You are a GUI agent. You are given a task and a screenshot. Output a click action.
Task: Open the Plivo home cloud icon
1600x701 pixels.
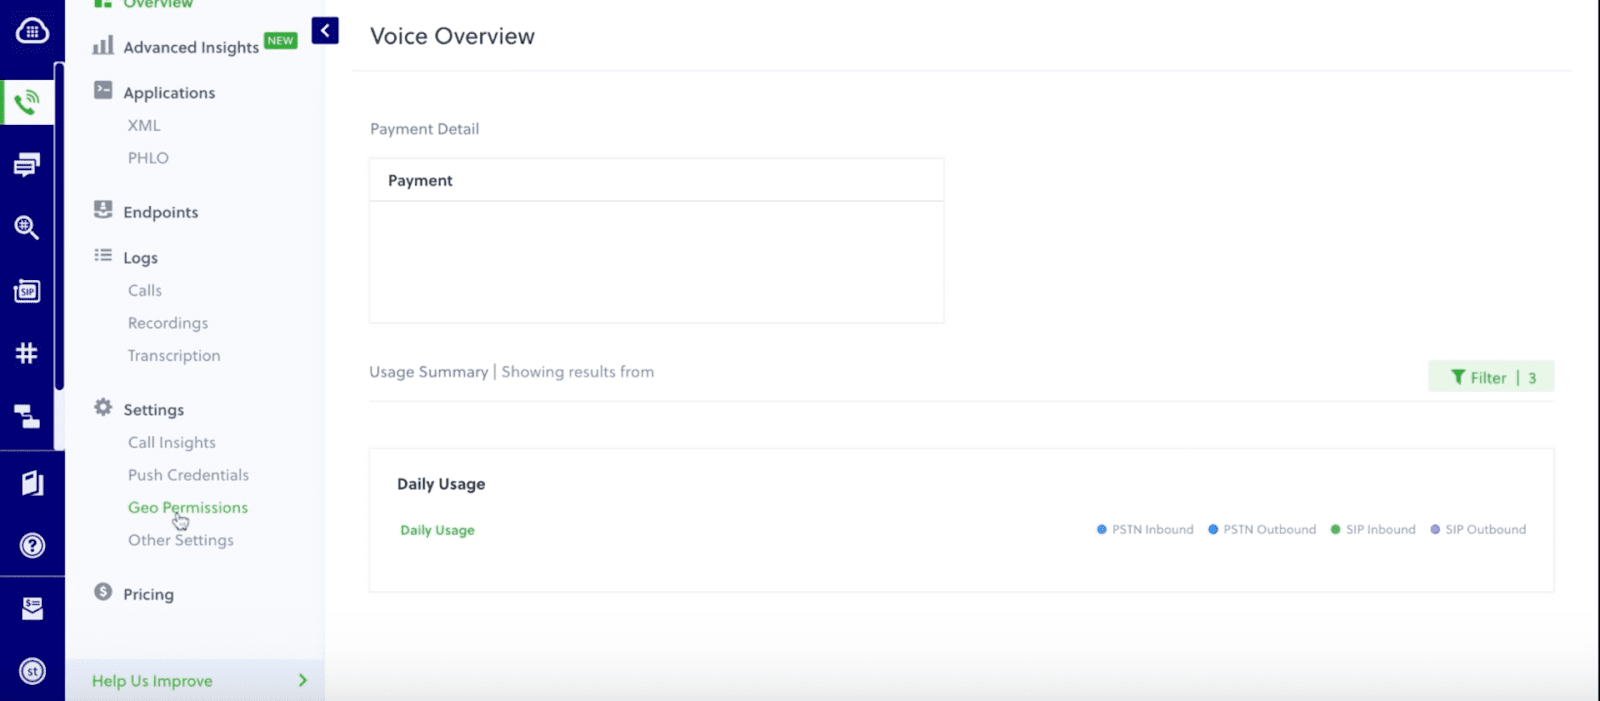tap(32, 31)
